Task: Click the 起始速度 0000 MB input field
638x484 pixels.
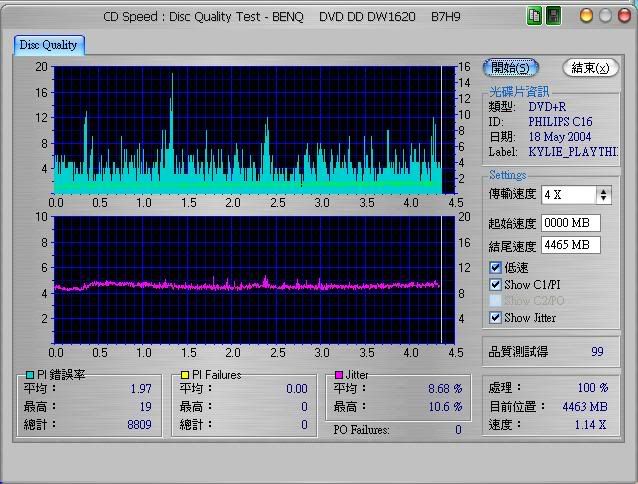Action: pos(571,223)
